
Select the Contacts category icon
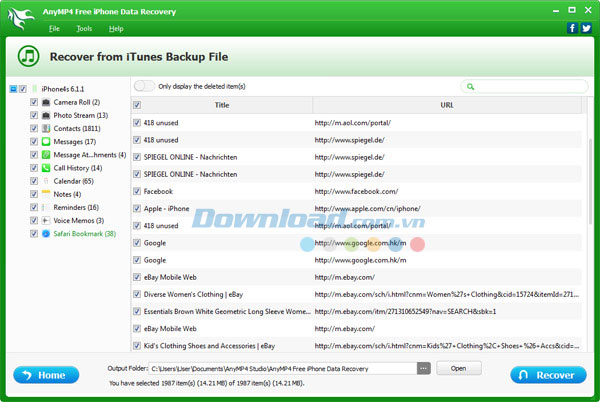(46, 129)
